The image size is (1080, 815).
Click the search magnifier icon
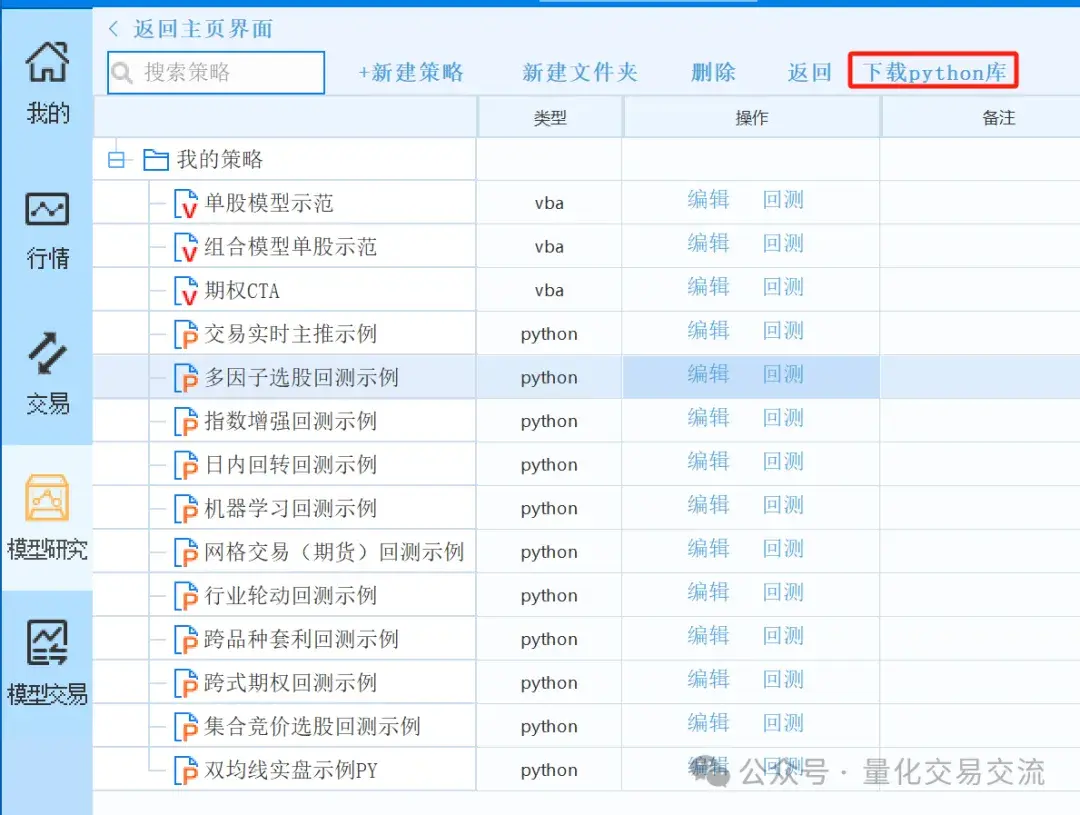122,72
